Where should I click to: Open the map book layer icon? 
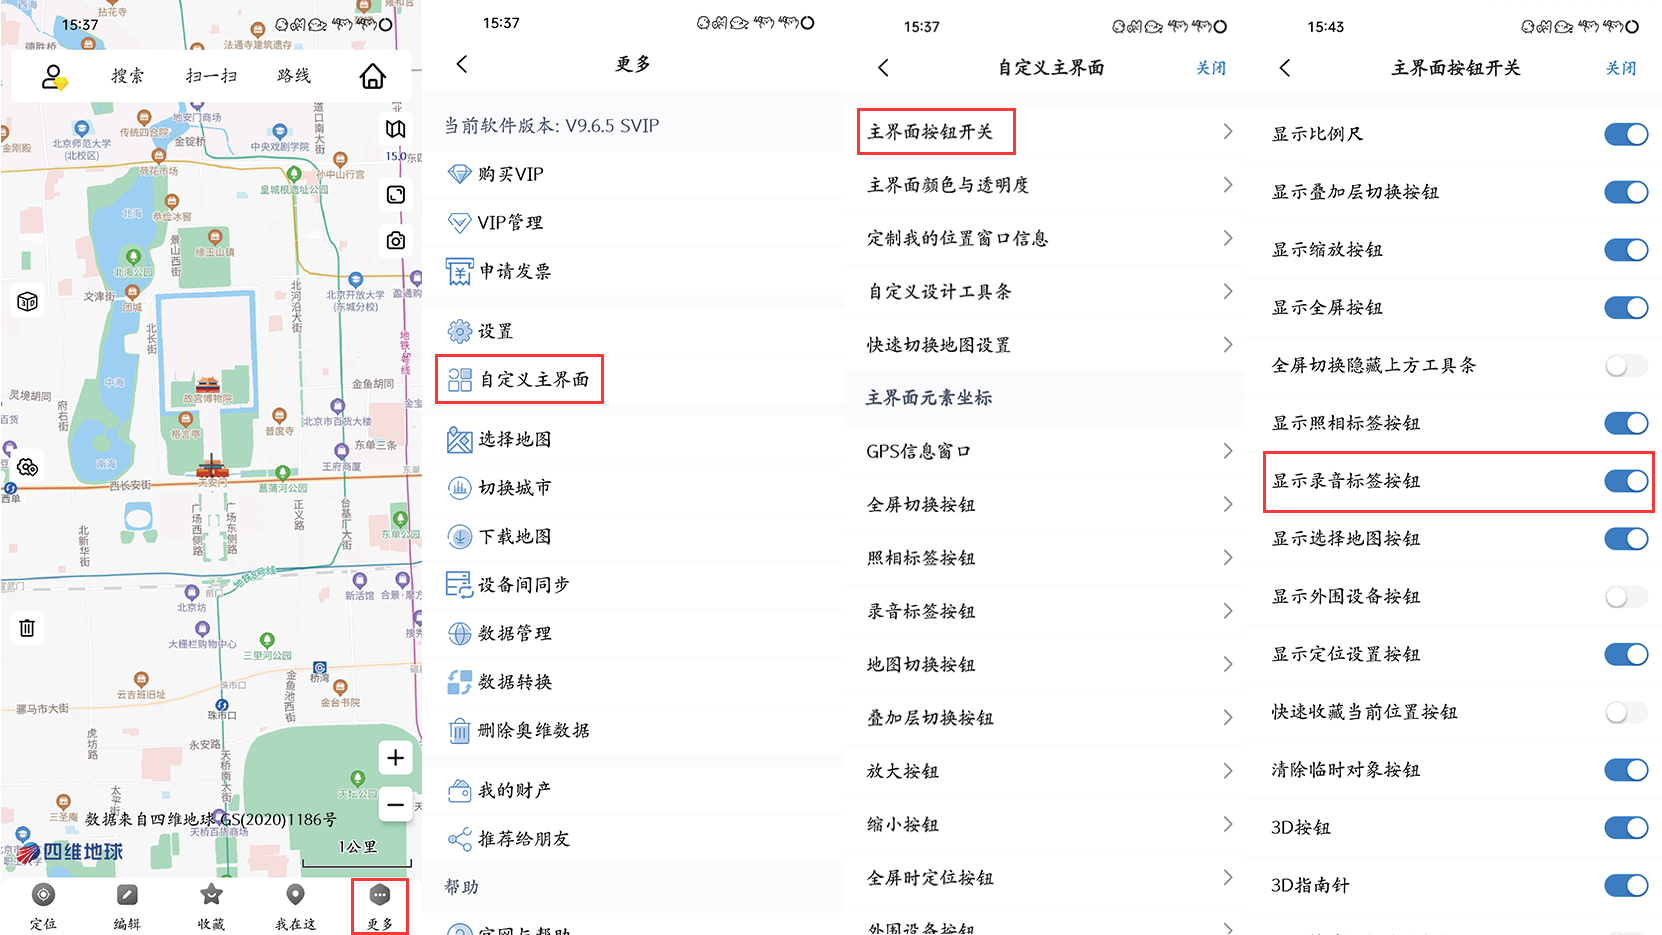[x=396, y=129]
